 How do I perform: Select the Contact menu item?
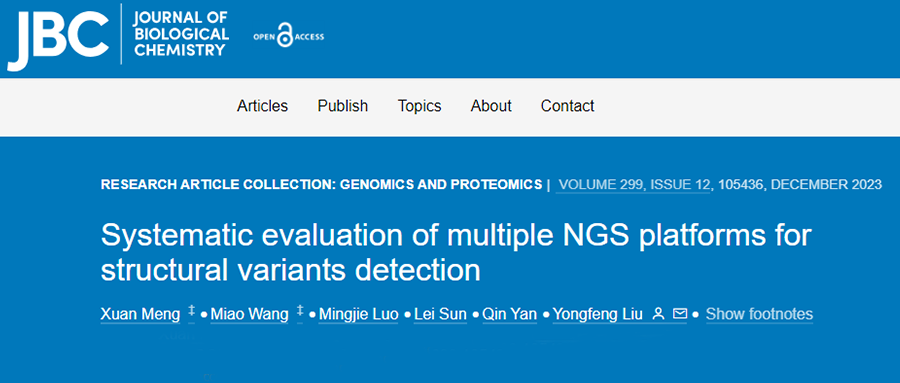tap(568, 106)
